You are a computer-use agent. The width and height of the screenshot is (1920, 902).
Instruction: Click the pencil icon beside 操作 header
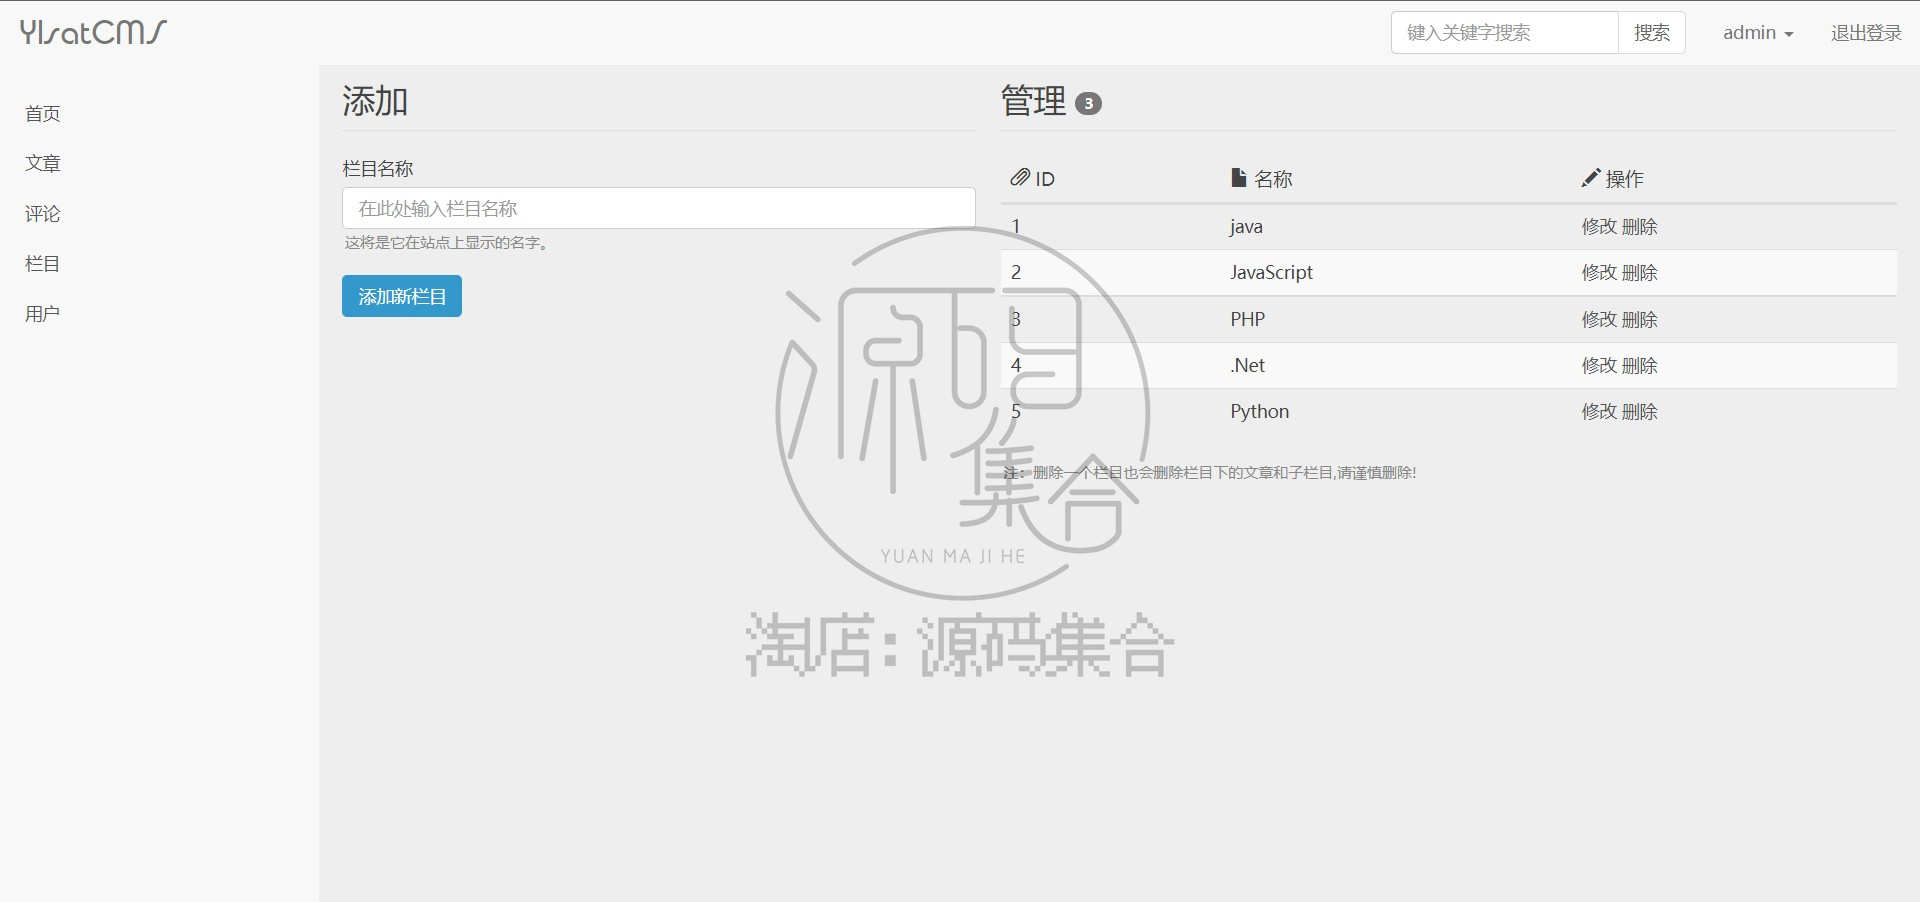[x=1590, y=178]
